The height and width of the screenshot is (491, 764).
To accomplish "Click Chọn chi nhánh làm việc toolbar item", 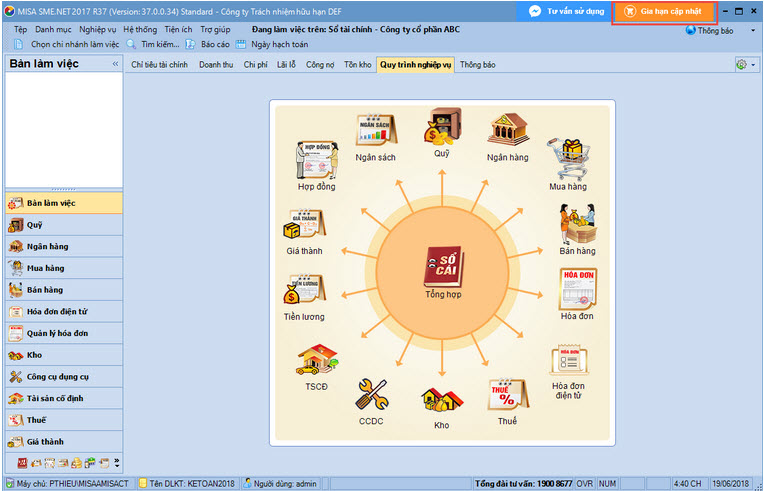I will 67,45.
